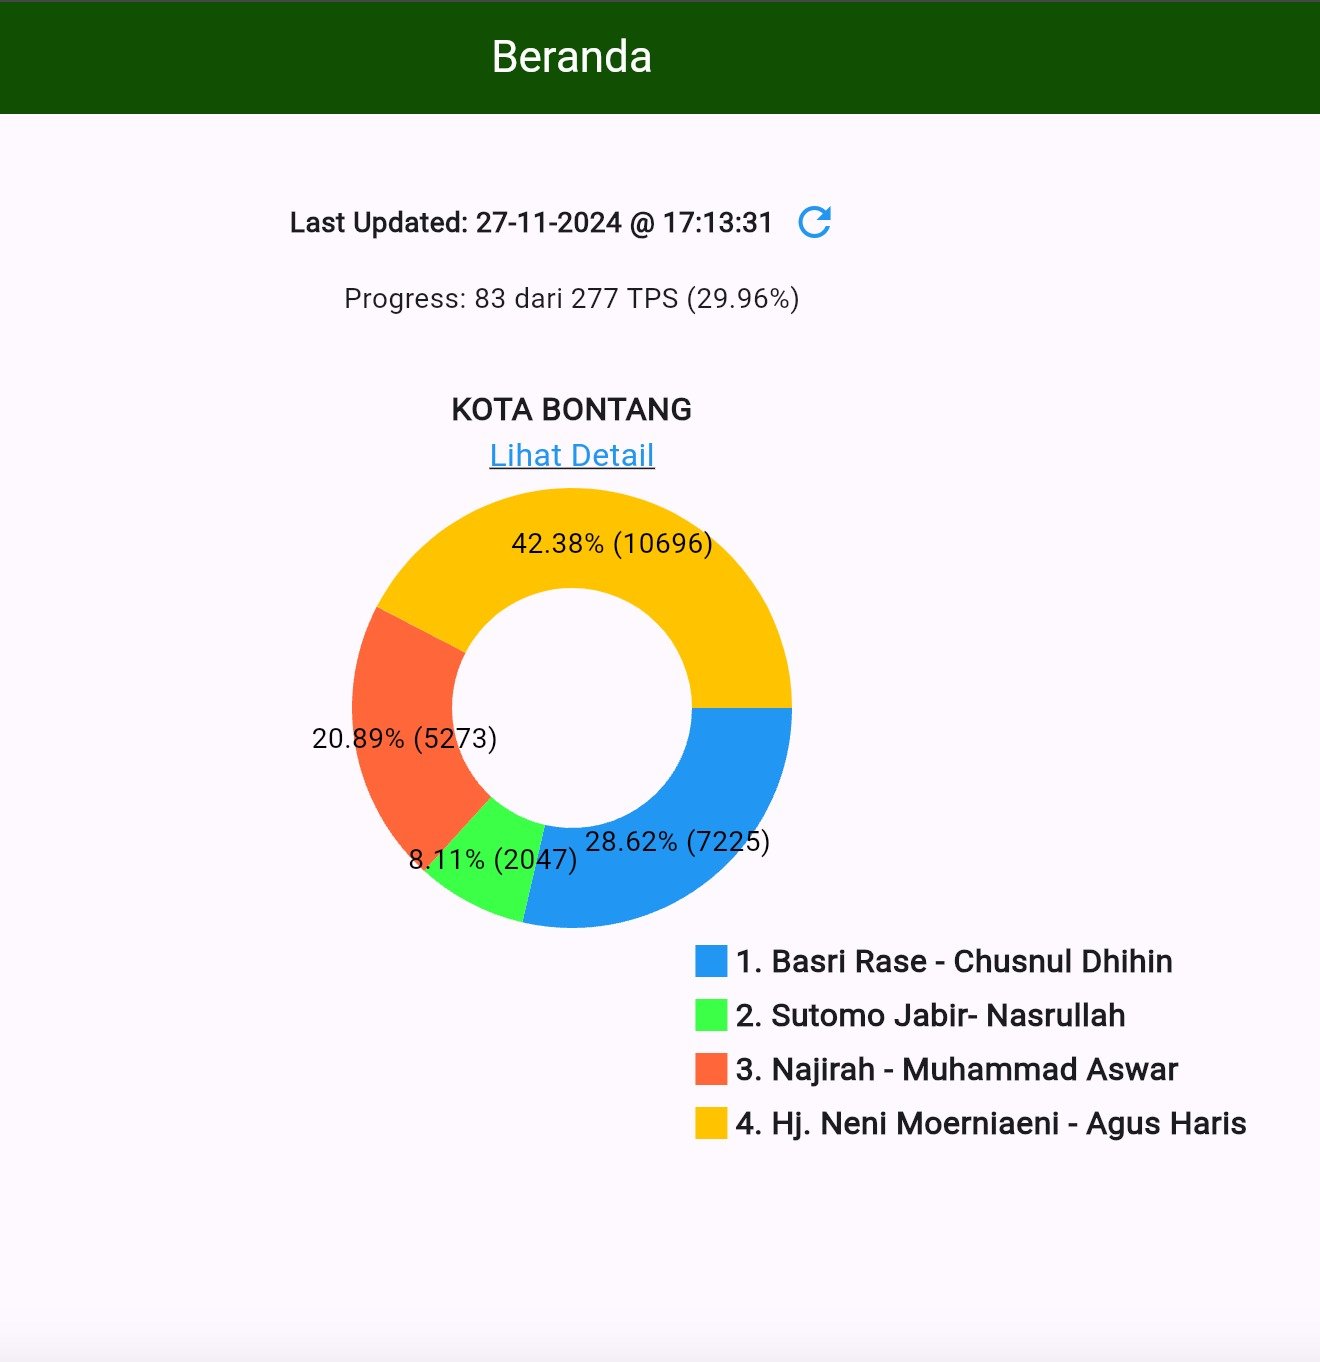The height and width of the screenshot is (1362, 1320).
Task: Click the KOTA BONTANG chart title
Action: (x=572, y=410)
